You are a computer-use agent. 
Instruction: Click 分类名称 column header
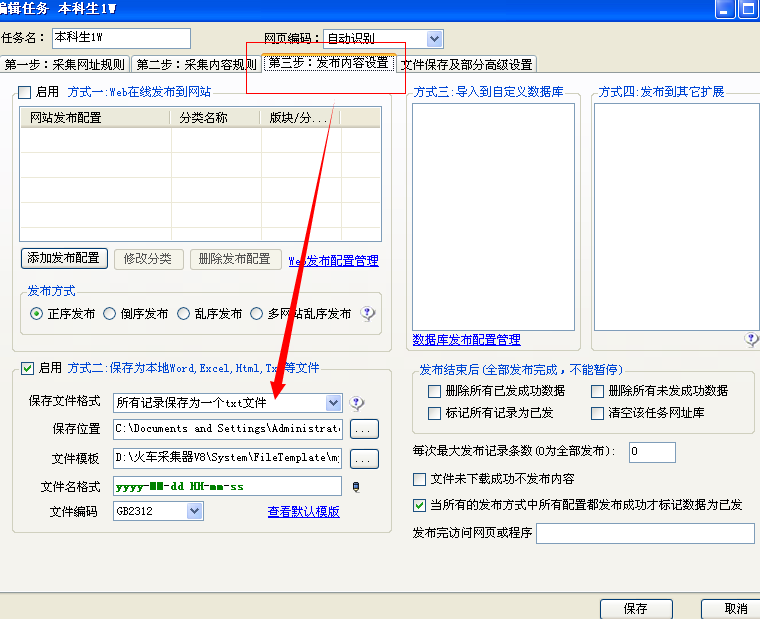[215, 118]
